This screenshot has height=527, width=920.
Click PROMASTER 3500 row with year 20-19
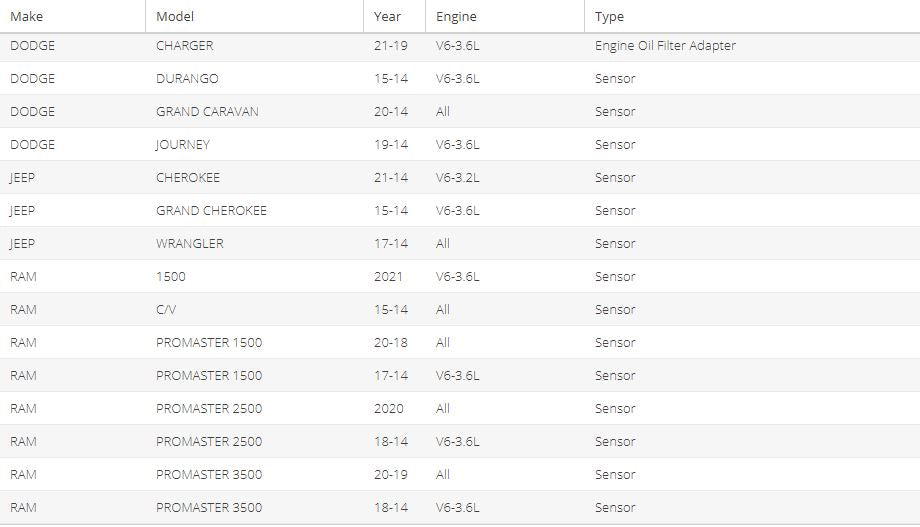[x=460, y=474]
